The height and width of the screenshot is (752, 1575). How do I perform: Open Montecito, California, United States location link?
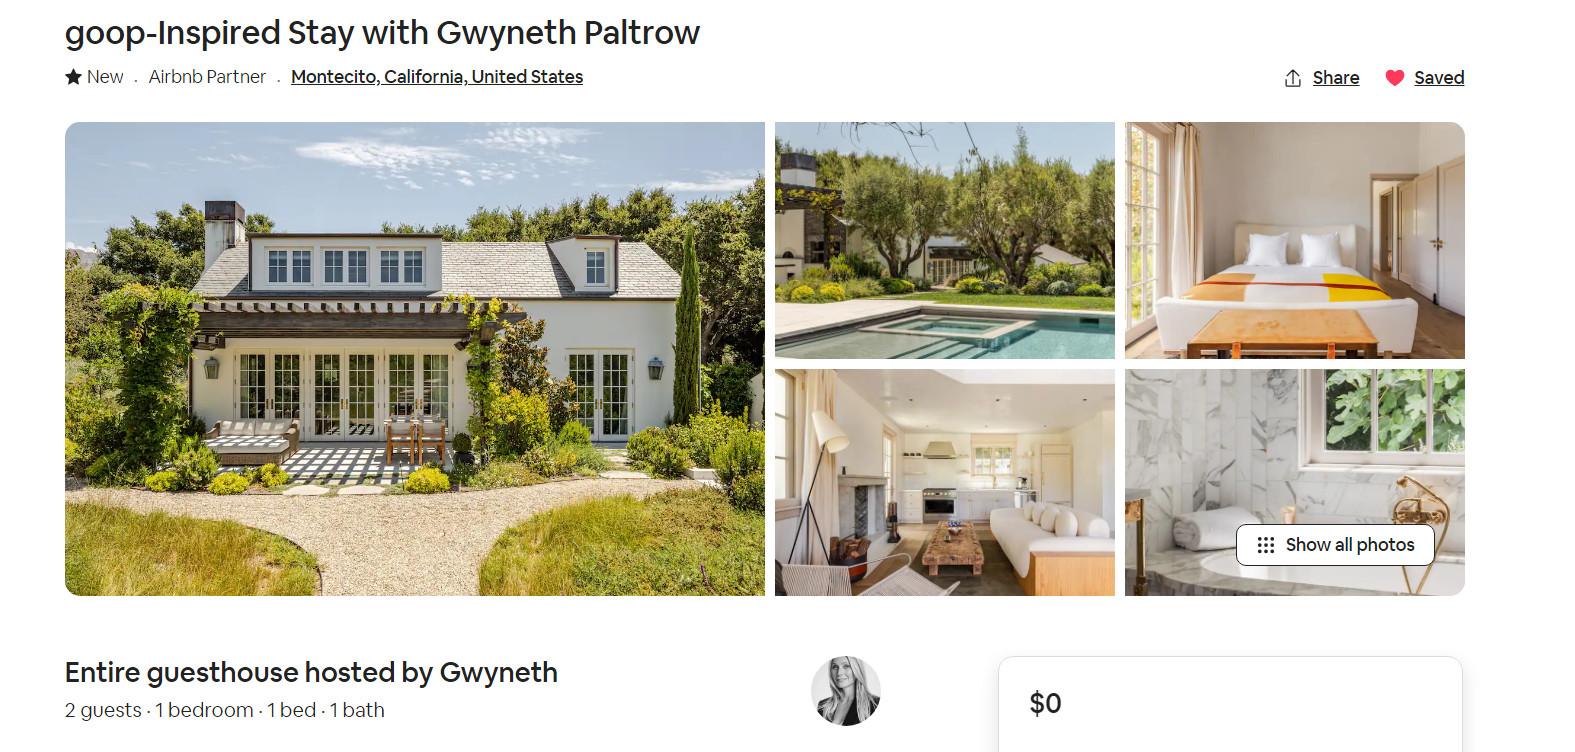(x=437, y=77)
